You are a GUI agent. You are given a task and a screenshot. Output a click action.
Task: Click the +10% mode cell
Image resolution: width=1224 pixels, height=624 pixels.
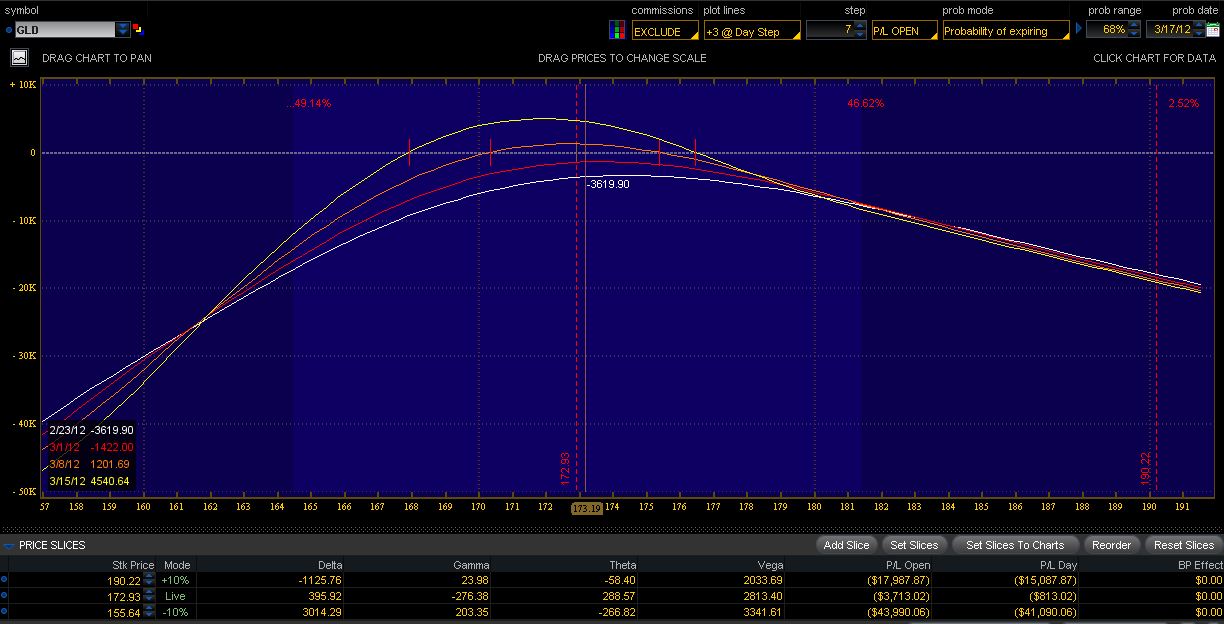[x=176, y=579]
